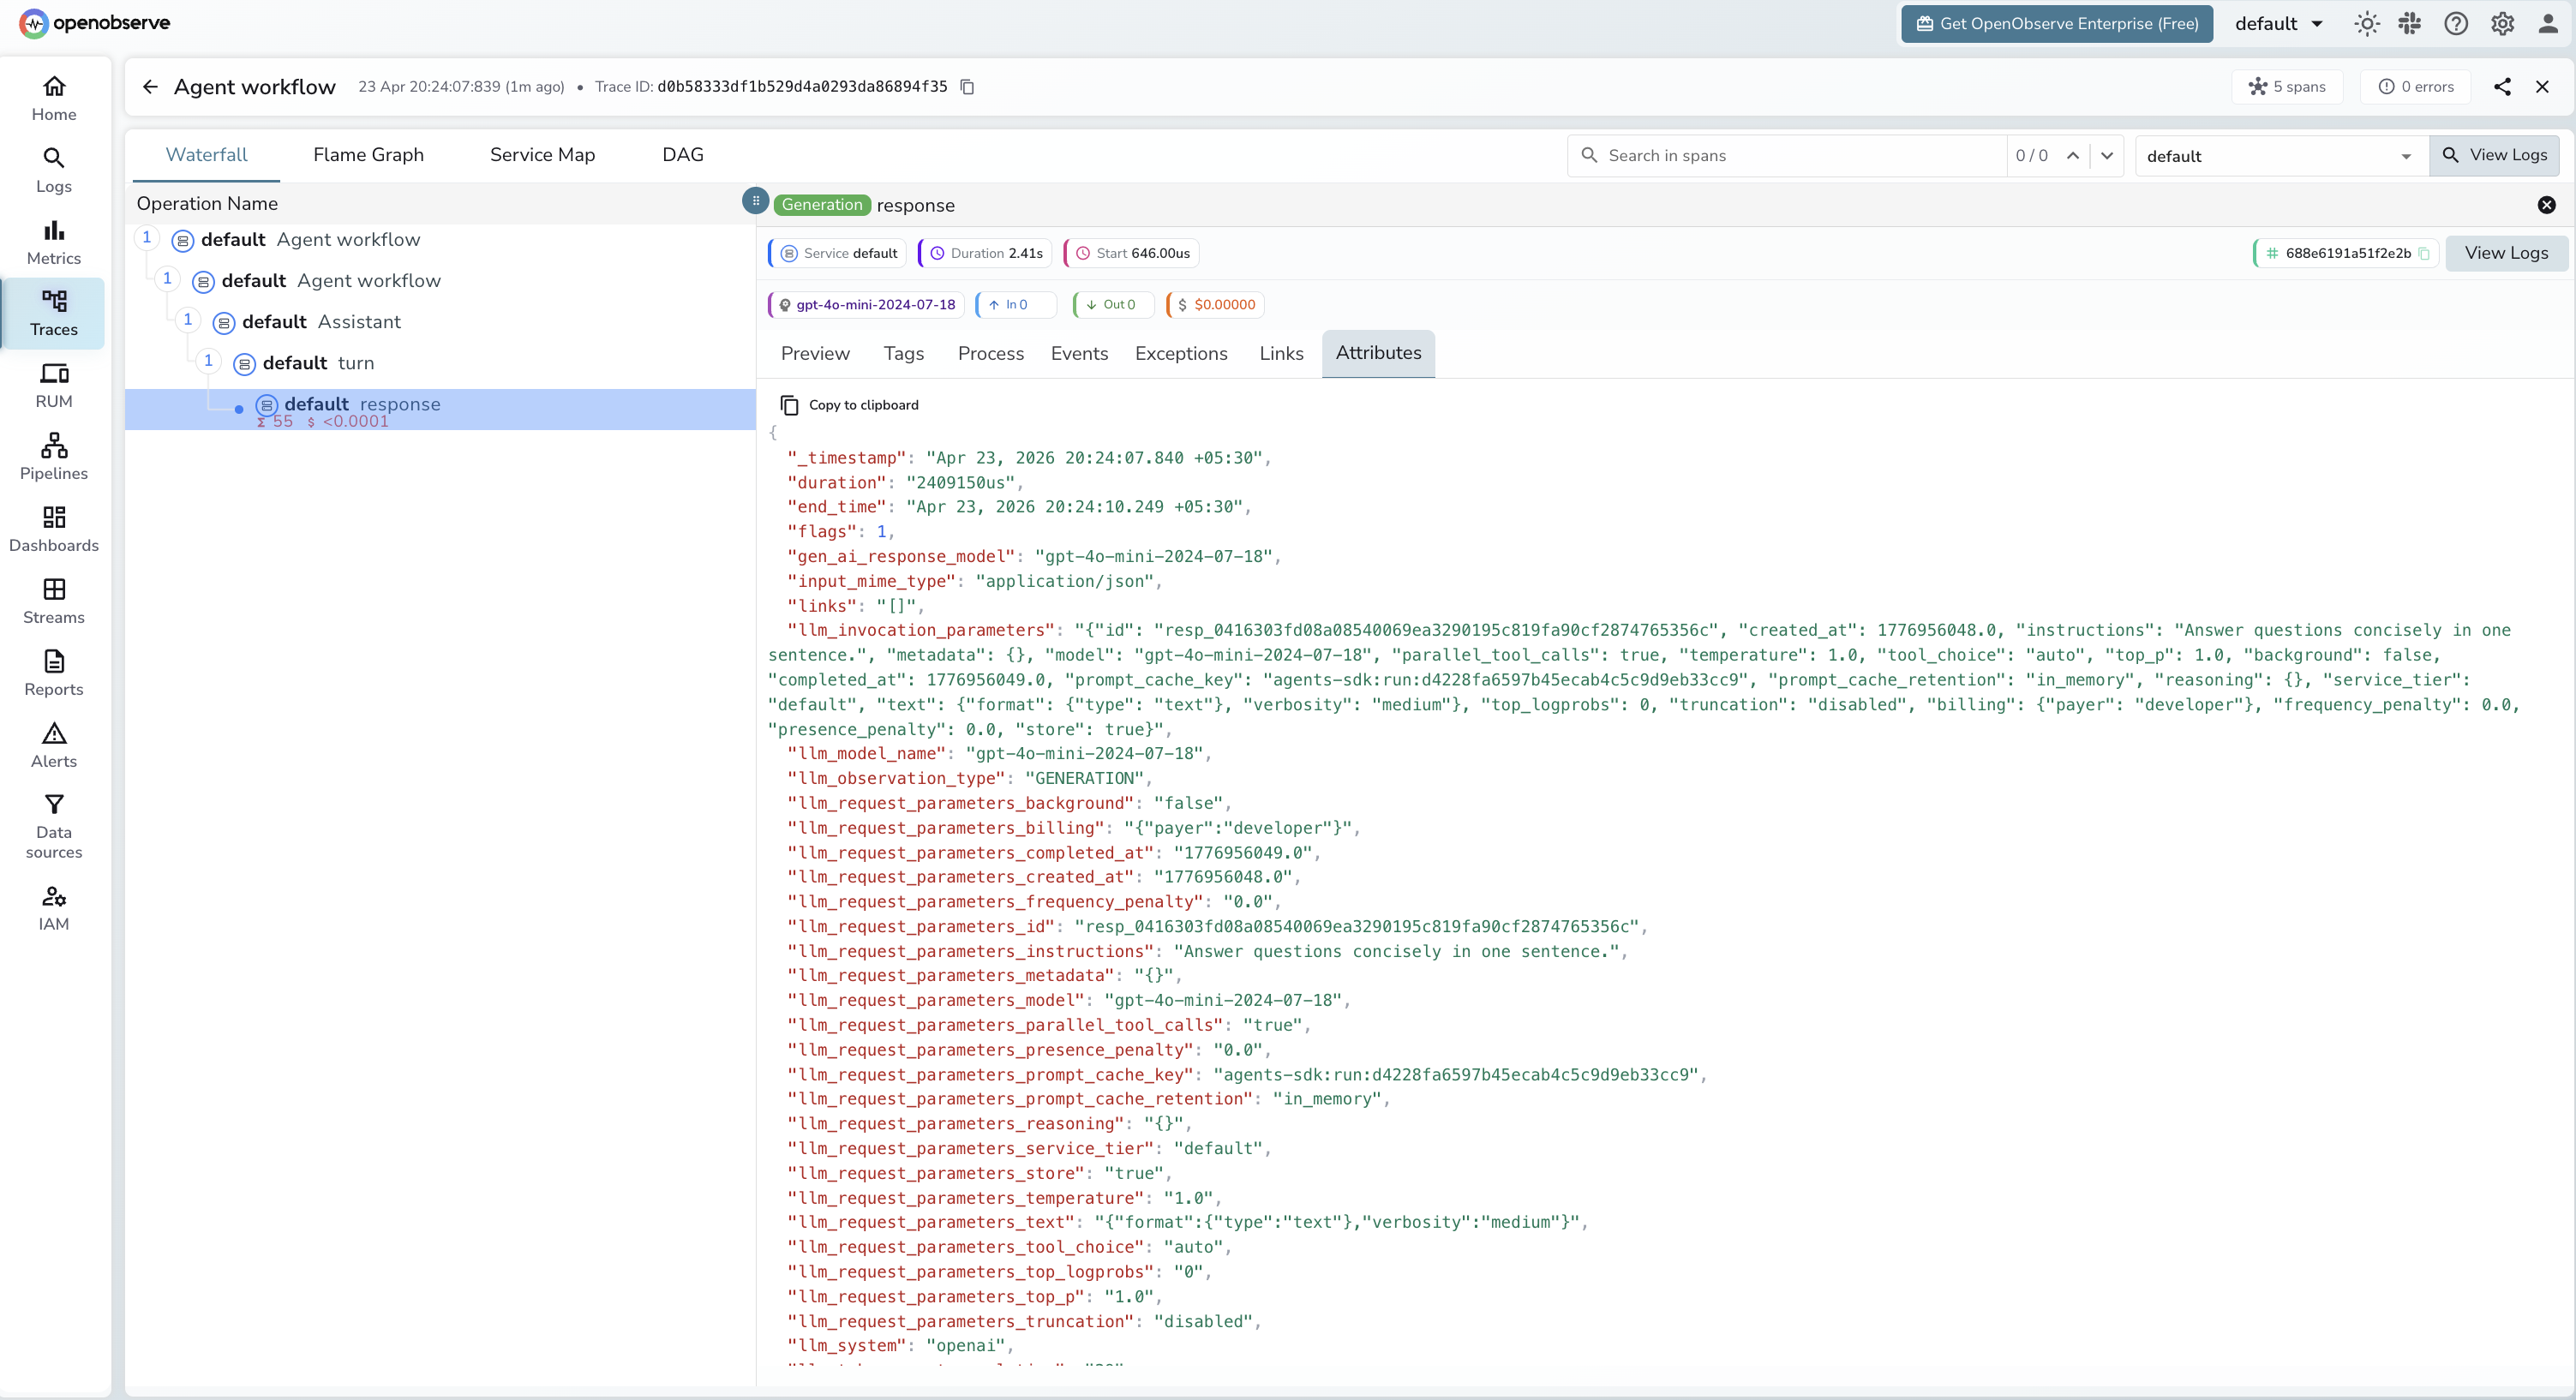Jump to next search match with down chevron
This screenshot has height=1400, width=2576.
[x=2108, y=155]
